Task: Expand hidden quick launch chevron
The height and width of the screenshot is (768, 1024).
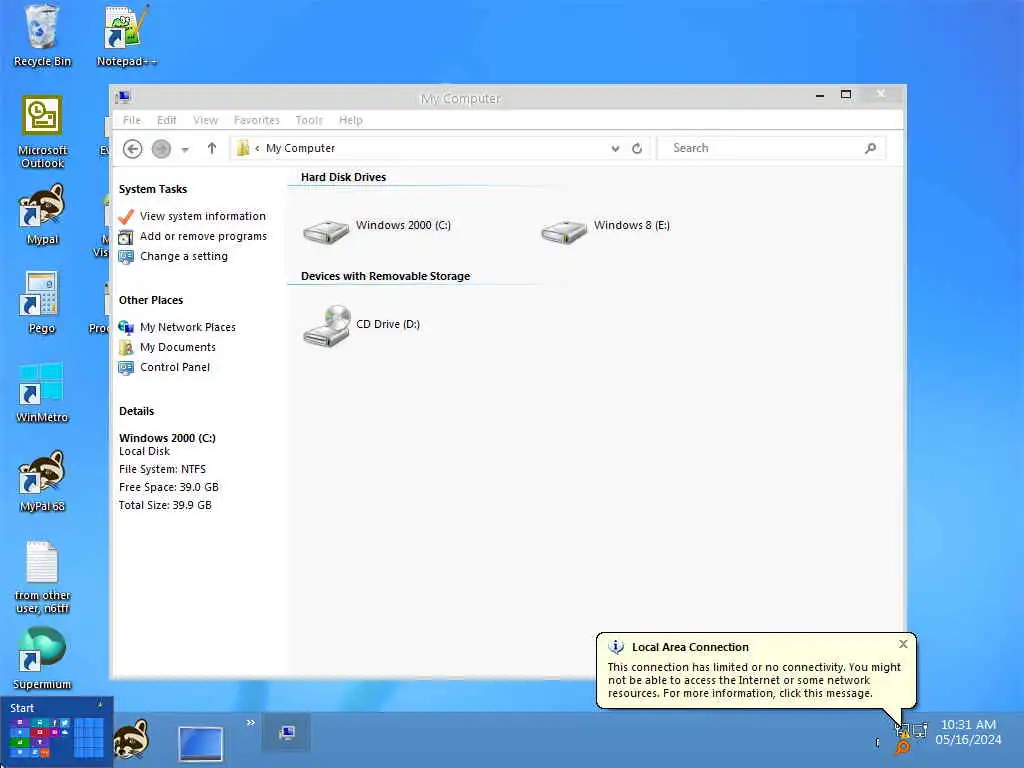Action: tap(250, 722)
